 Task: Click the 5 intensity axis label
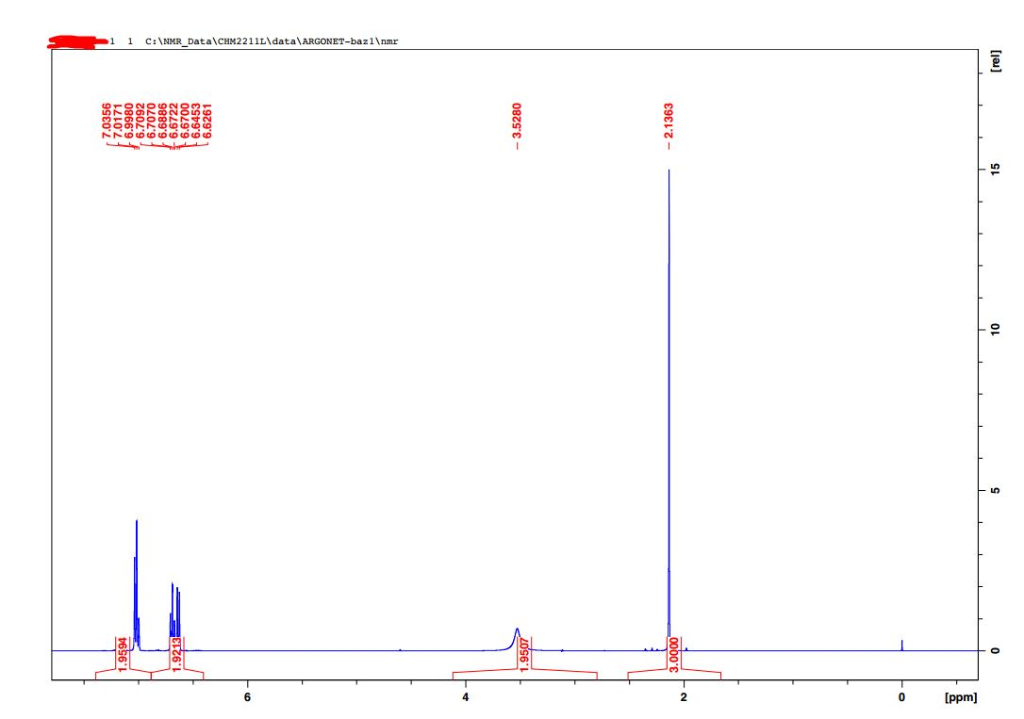click(995, 490)
